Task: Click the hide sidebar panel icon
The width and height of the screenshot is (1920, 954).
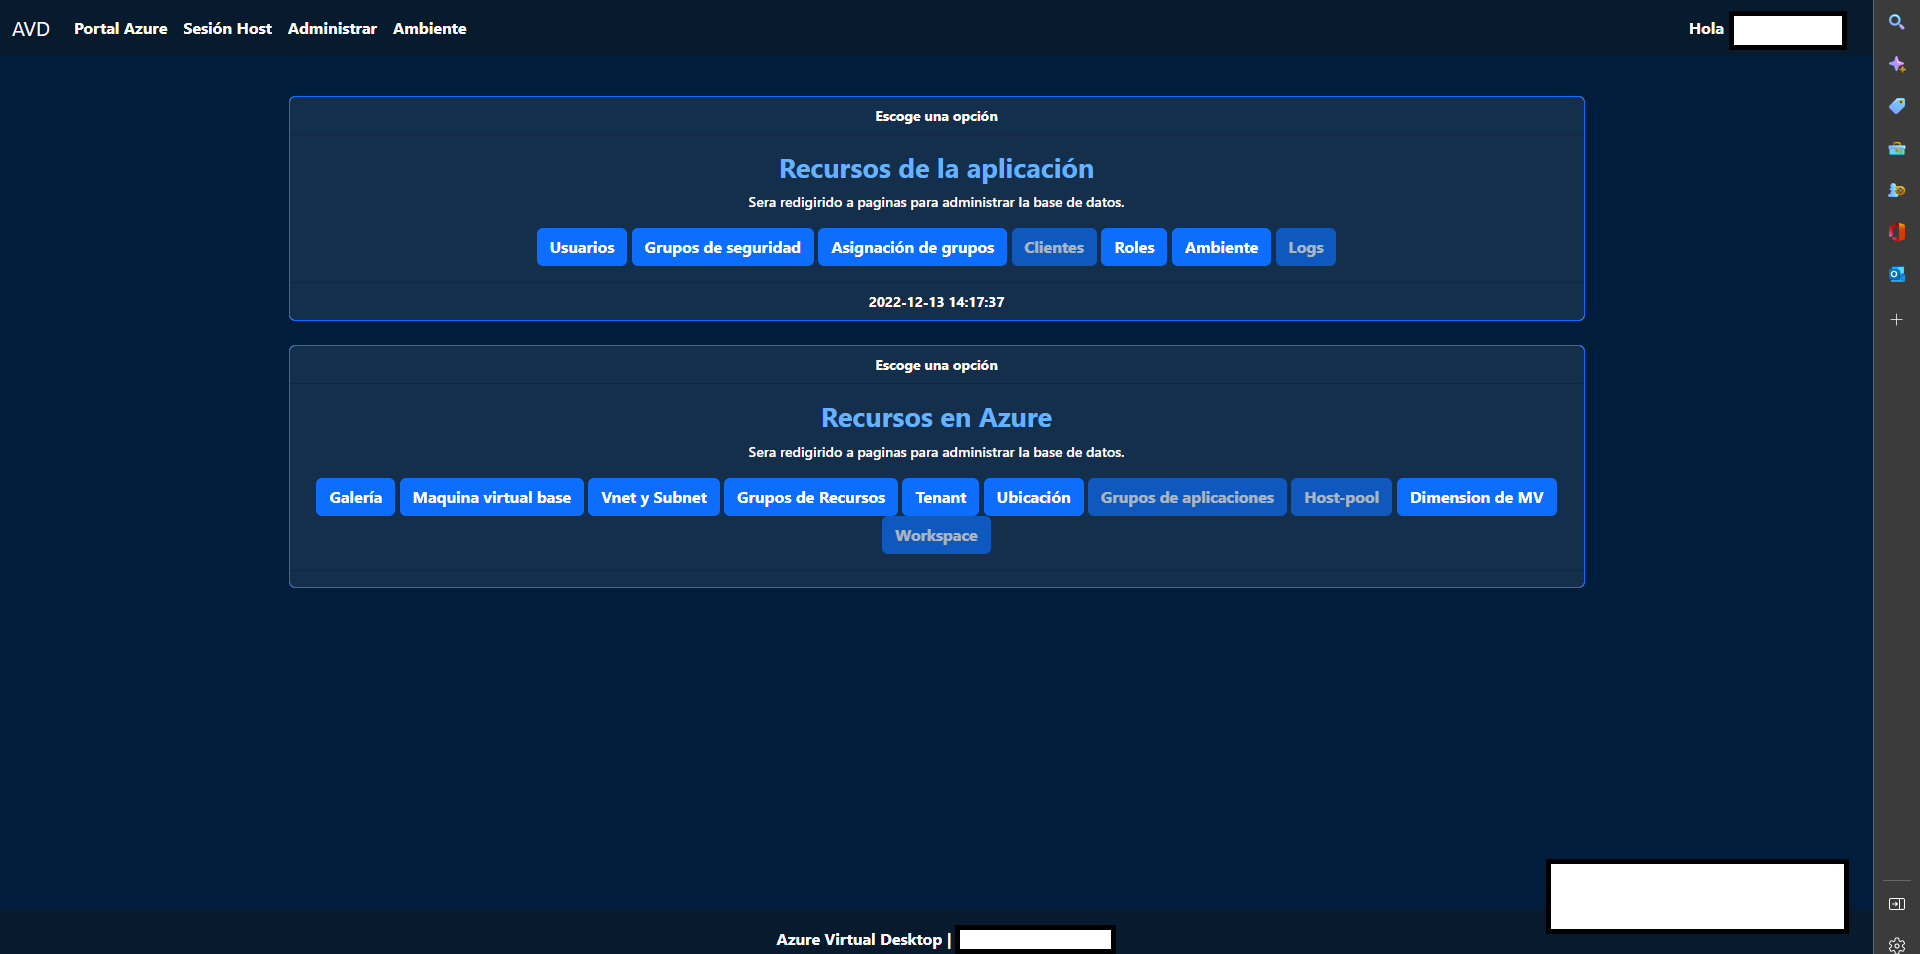Action: tap(1896, 904)
